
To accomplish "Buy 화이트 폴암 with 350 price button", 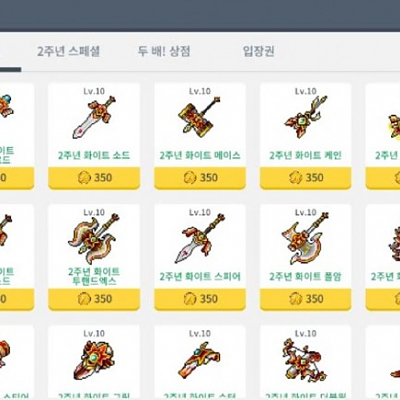I will click(305, 299).
